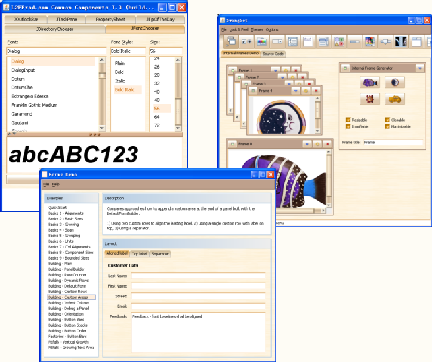Open the Option Pane demo toolbar icon
432x362 pixels.
coord(339,42)
